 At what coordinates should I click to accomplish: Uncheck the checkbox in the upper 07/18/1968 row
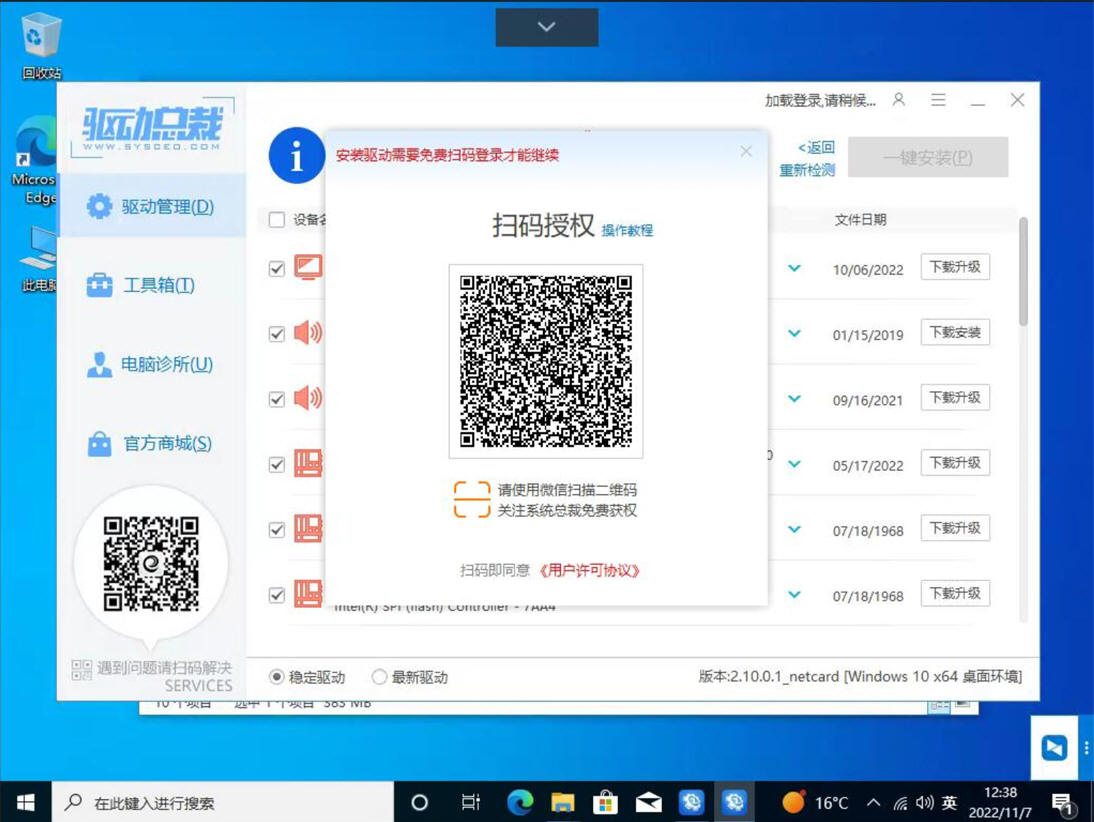point(277,530)
